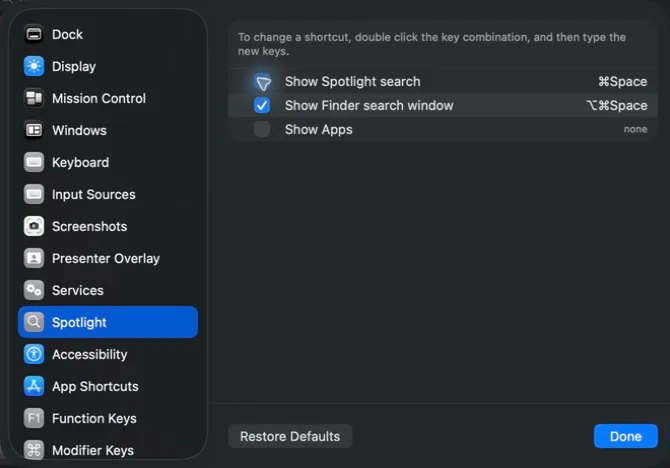Image resolution: width=670 pixels, height=468 pixels.
Task: Click the Accessibility icon
Action: pos(34,354)
